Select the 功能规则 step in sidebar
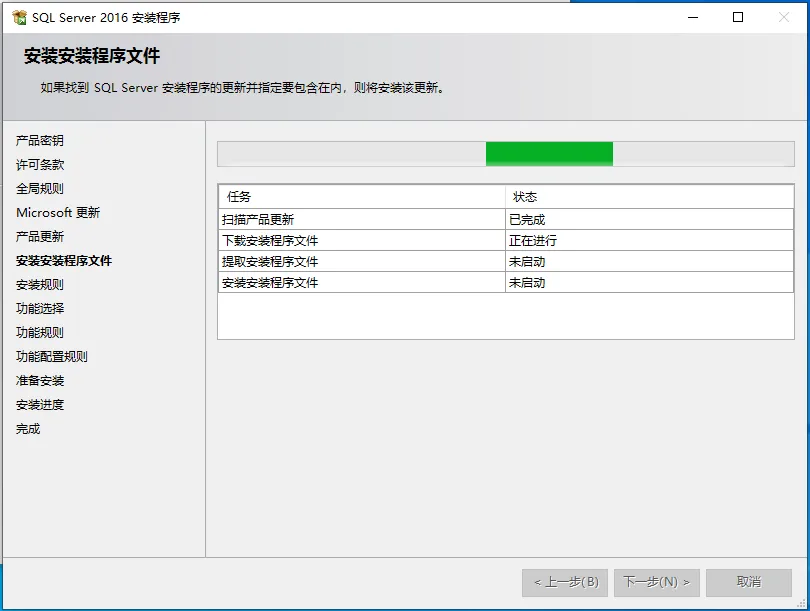This screenshot has width=810, height=611. tap(40, 333)
